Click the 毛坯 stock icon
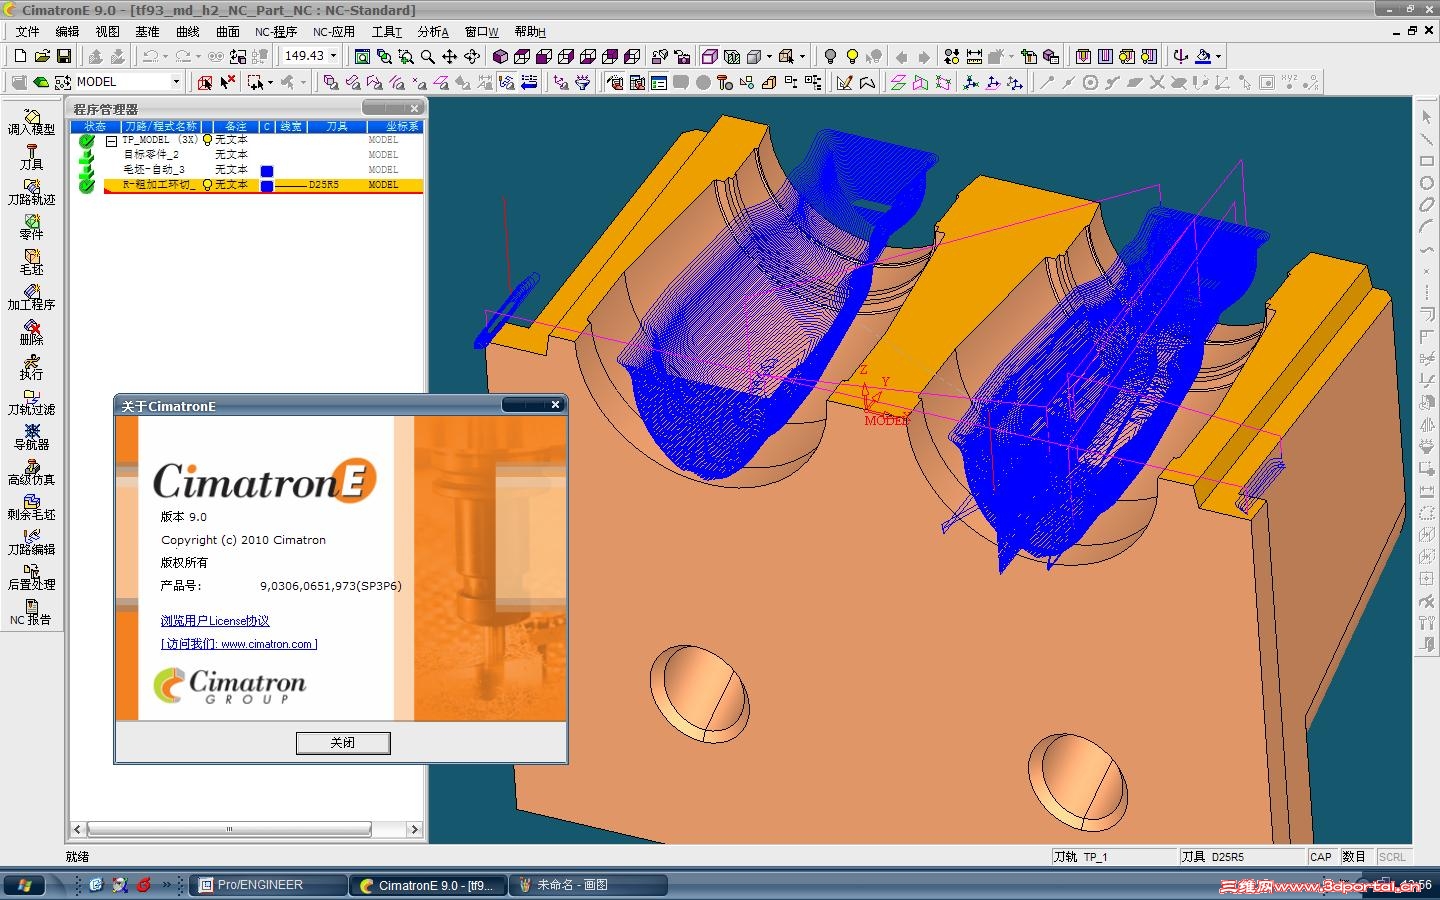 (31, 262)
